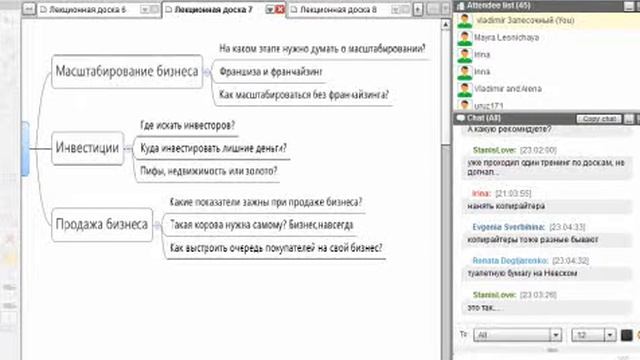Screen dimensions: 640x360
Task: Click avatar icon of Mayra Leonichaya
Action: [464, 38]
